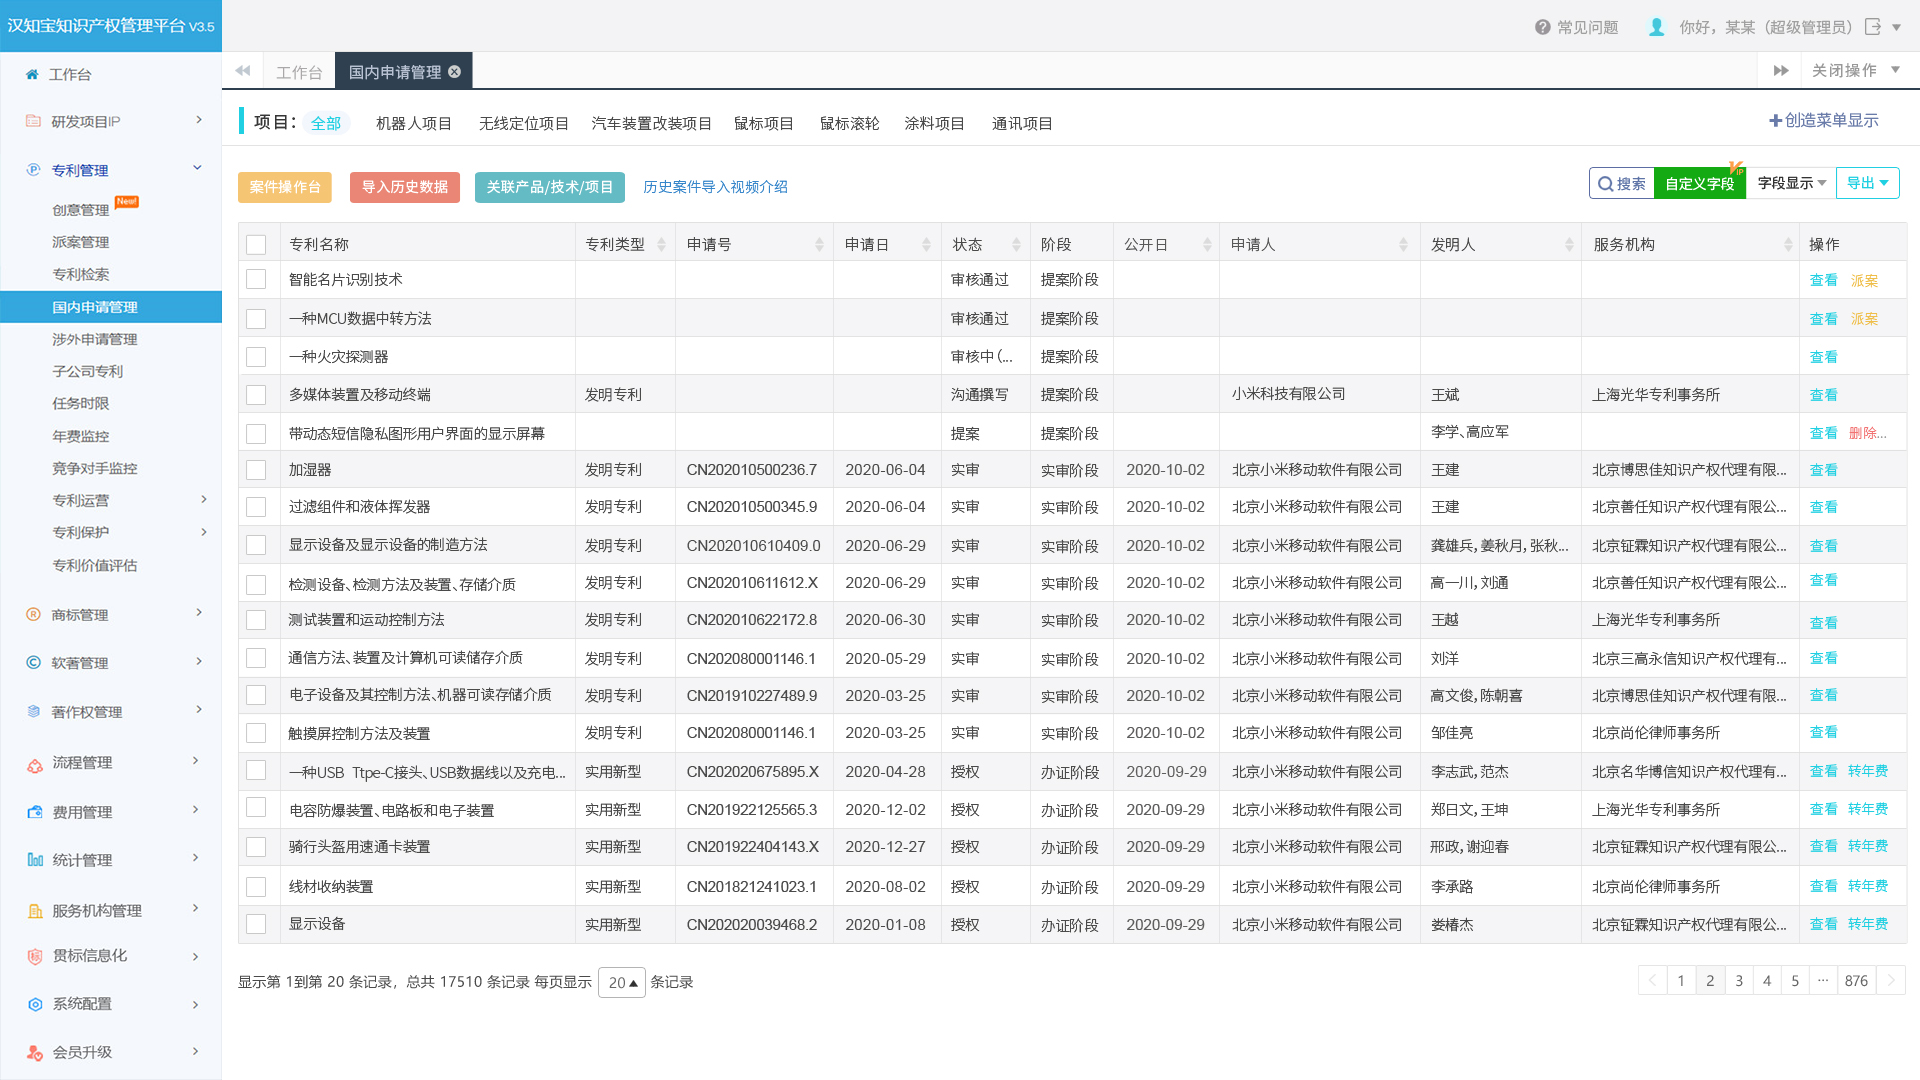Click the 统计管理 bar chart icon
The width and height of the screenshot is (1920, 1080).
(x=35, y=859)
